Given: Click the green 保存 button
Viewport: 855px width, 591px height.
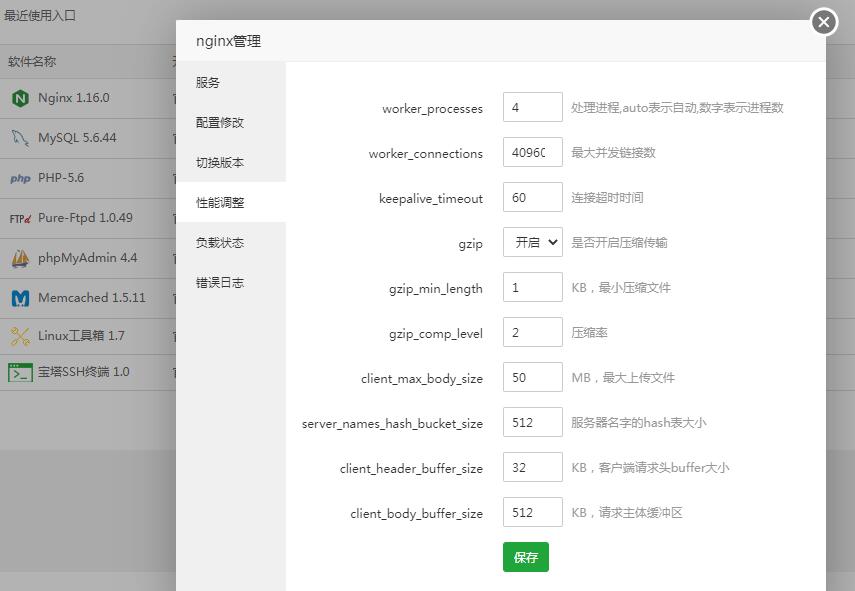Looking at the screenshot, I should [526, 557].
